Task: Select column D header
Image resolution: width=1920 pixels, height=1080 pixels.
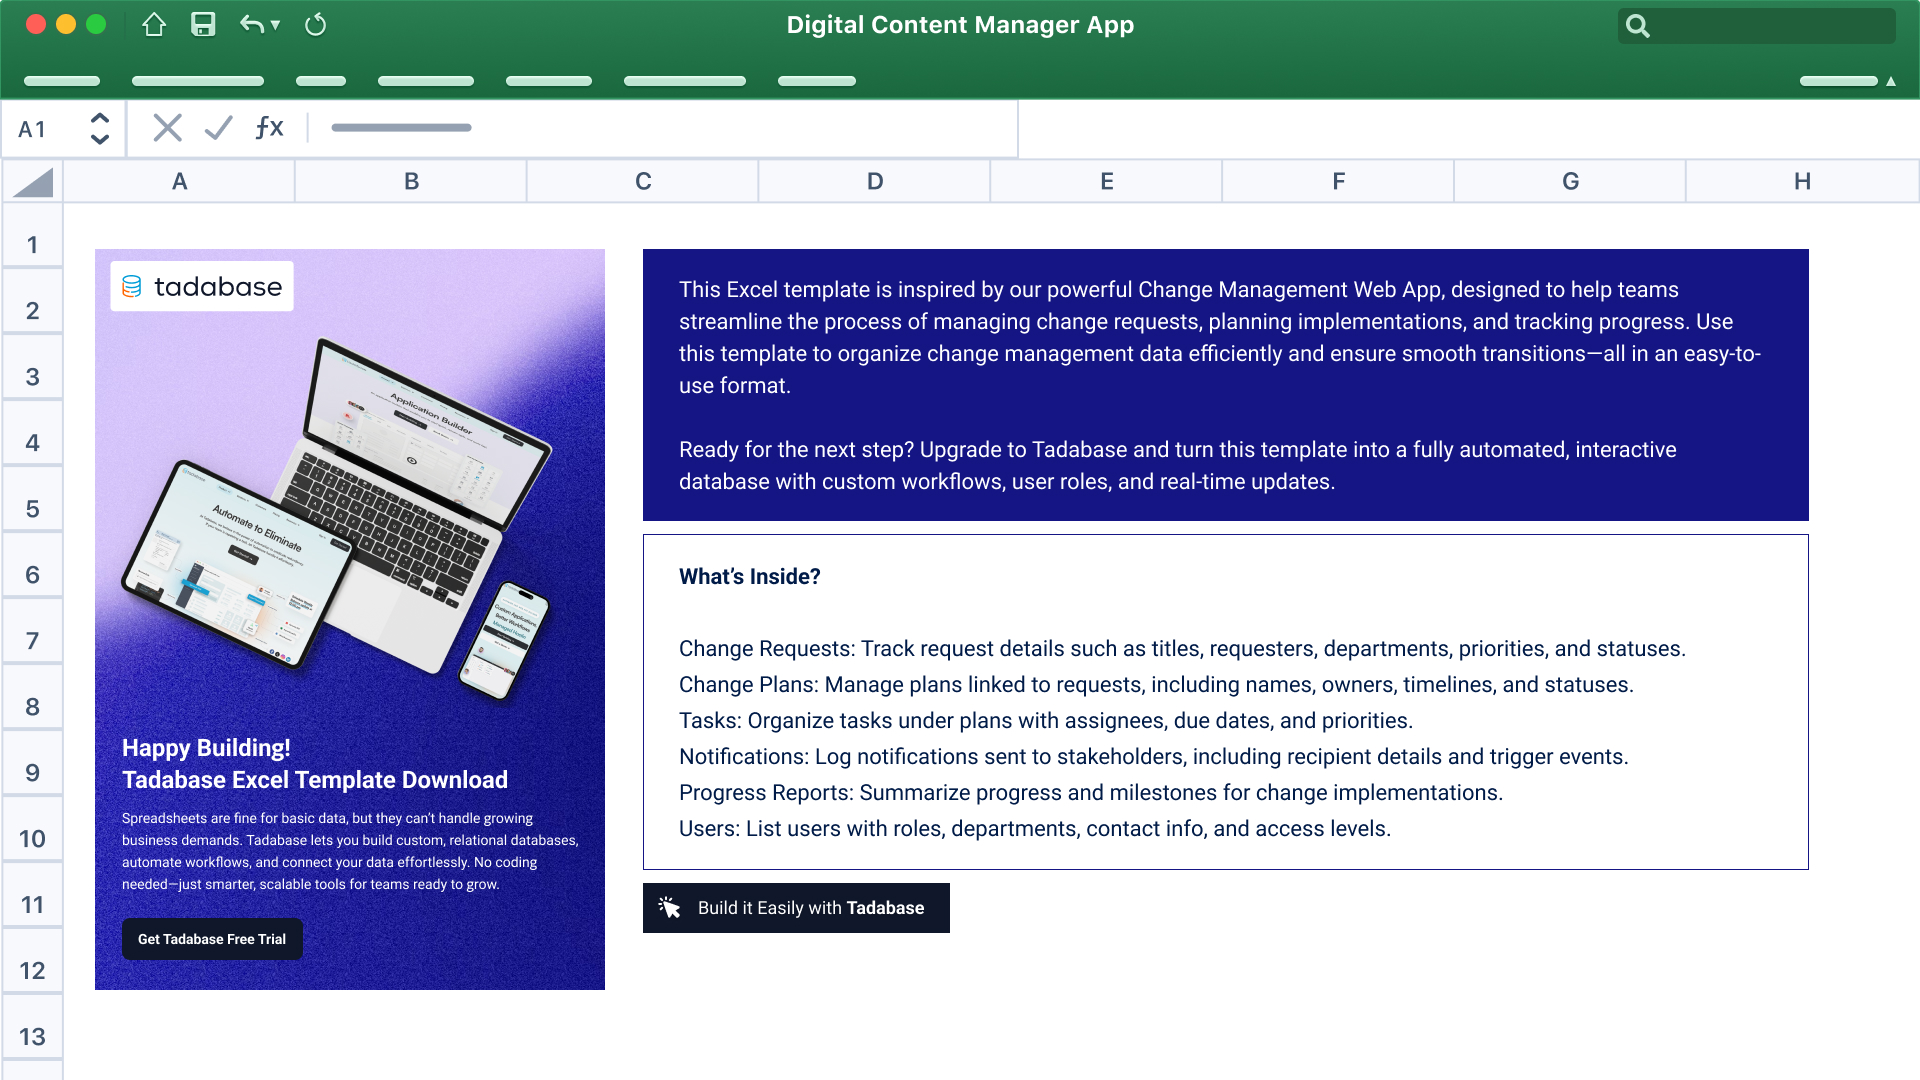Action: coord(875,182)
